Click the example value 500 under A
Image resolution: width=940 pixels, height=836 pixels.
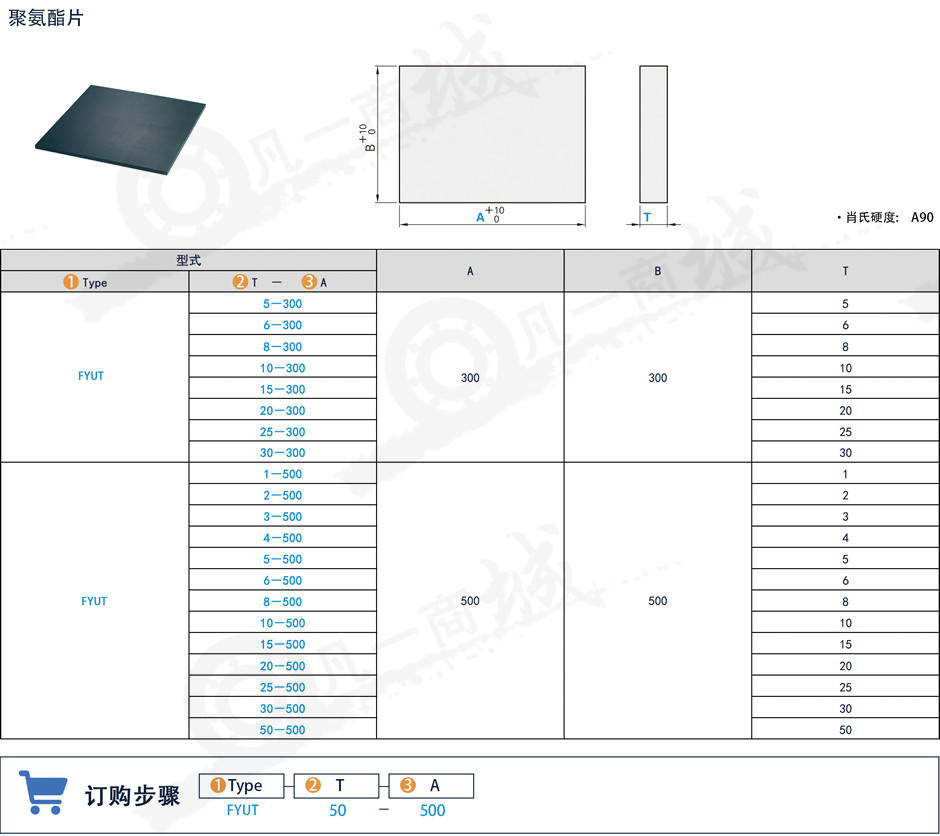pyautogui.click(x=432, y=810)
